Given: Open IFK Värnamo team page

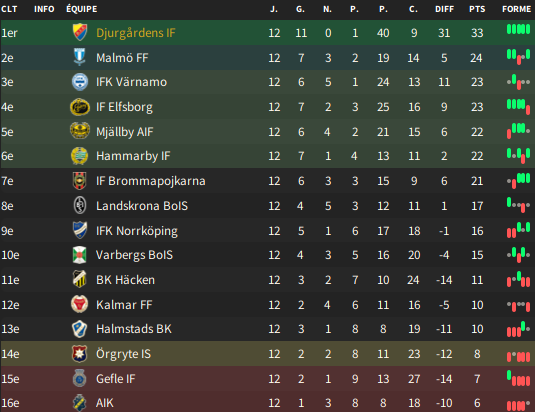Looking at the screenshot, I should [131, 82].
